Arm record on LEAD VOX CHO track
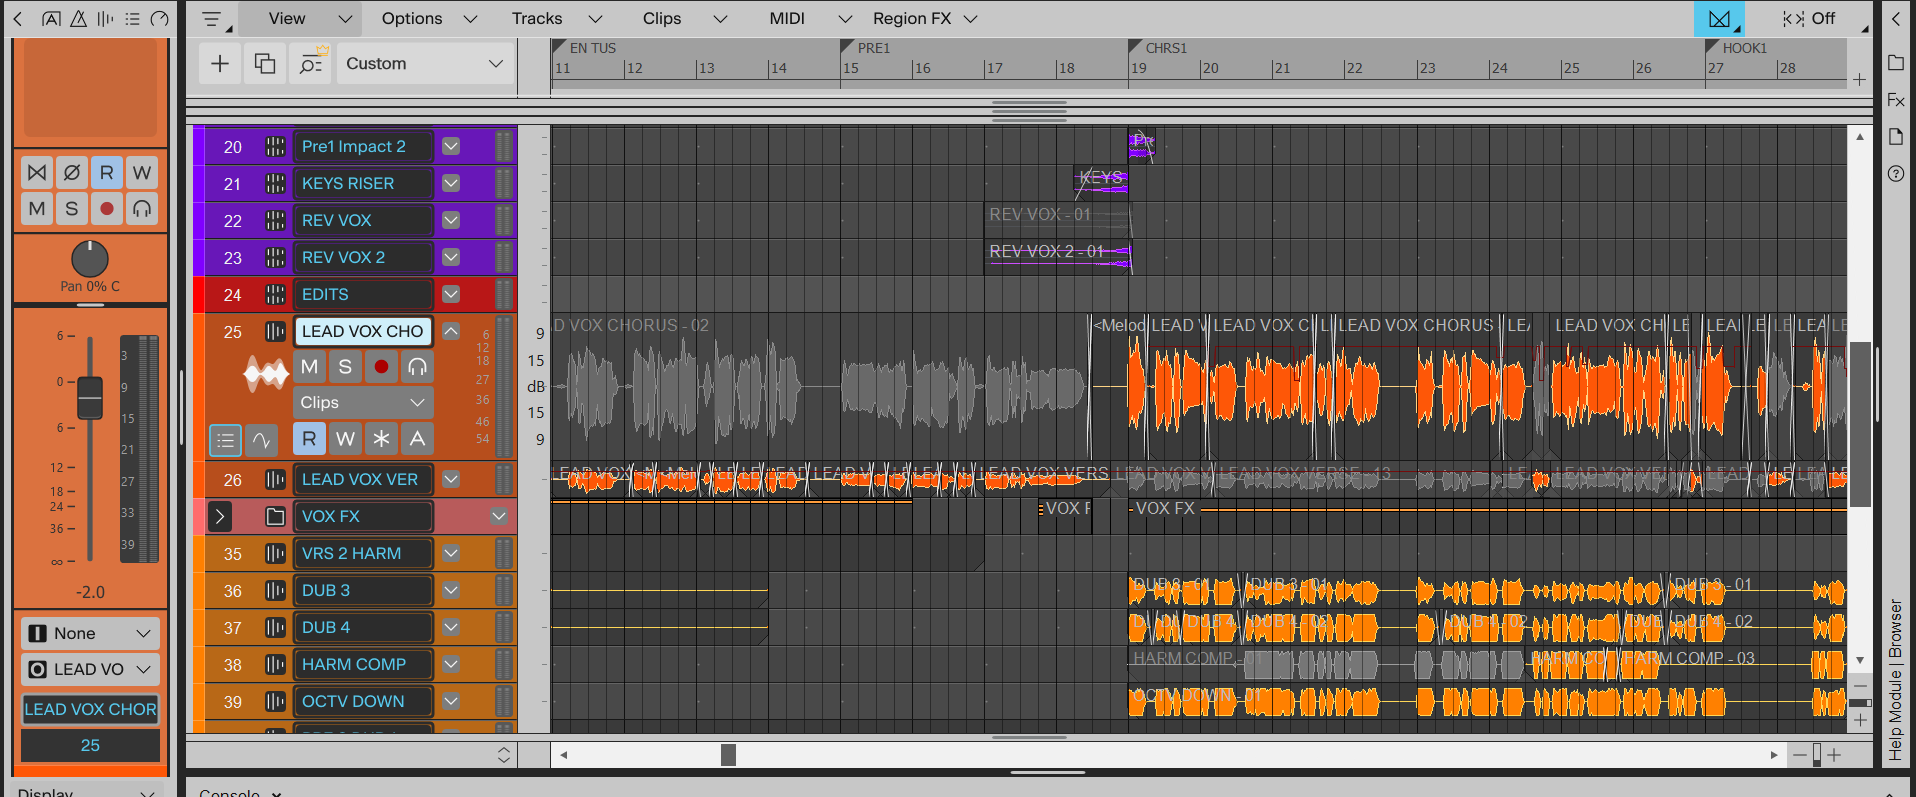Viewport: 1916px width, 797px height. (x=381, y=367)
